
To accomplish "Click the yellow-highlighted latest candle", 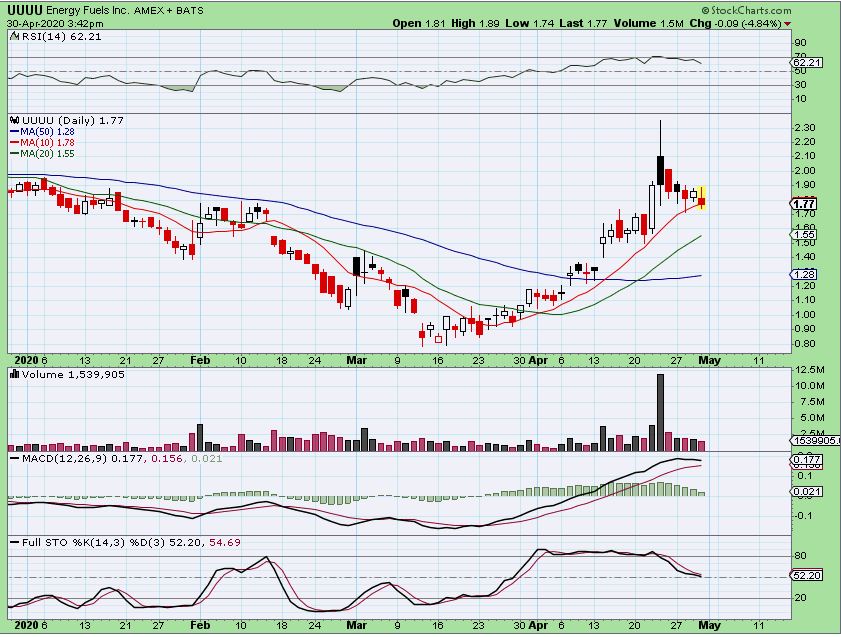I will (702, 198).
